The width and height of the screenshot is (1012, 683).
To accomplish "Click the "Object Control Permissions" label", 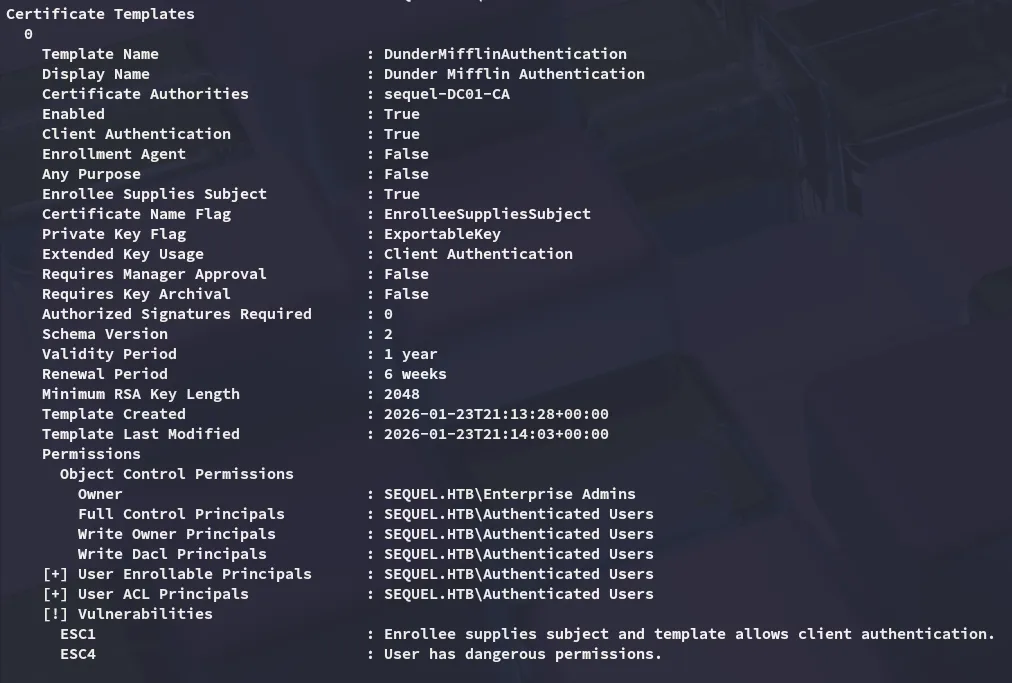I will 176,474.
